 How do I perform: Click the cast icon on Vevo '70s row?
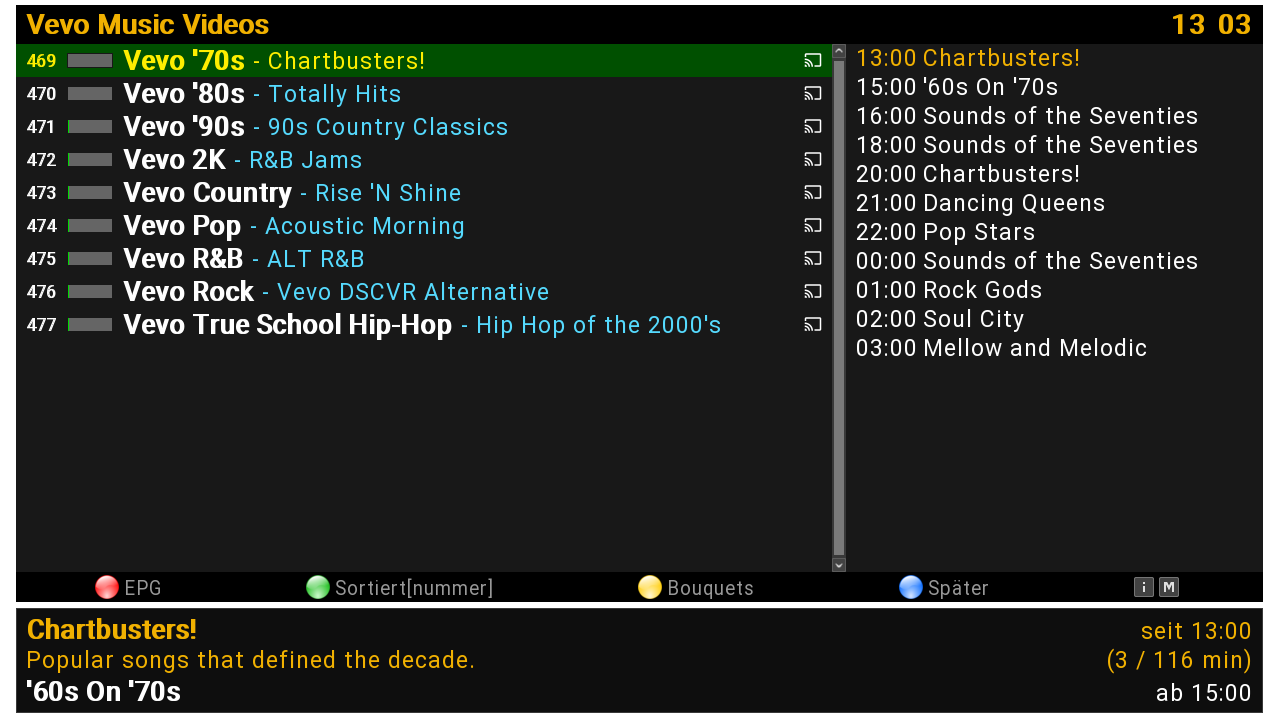[x=812, y=61]
